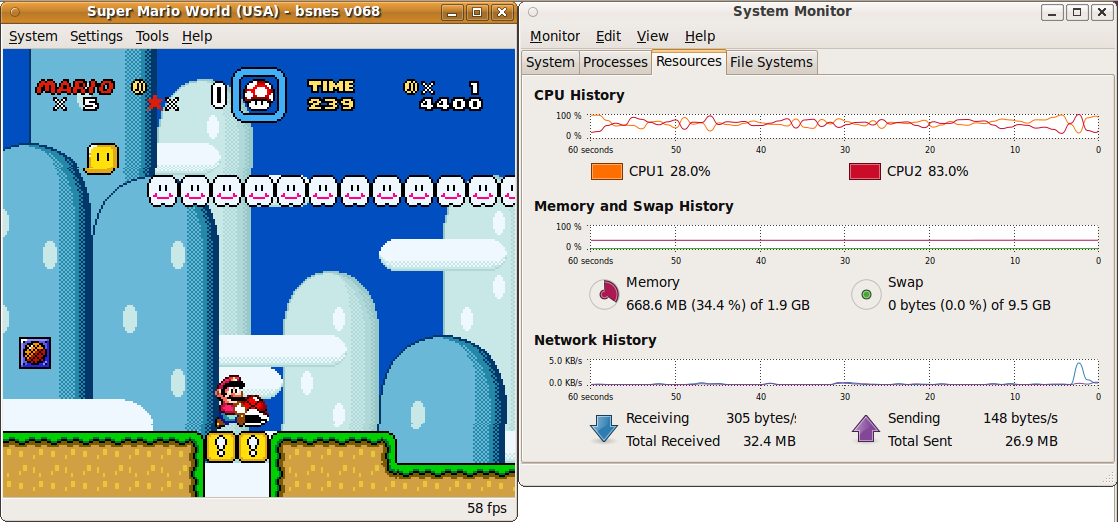Click the CPU1 28.0% label

(670, 171)
